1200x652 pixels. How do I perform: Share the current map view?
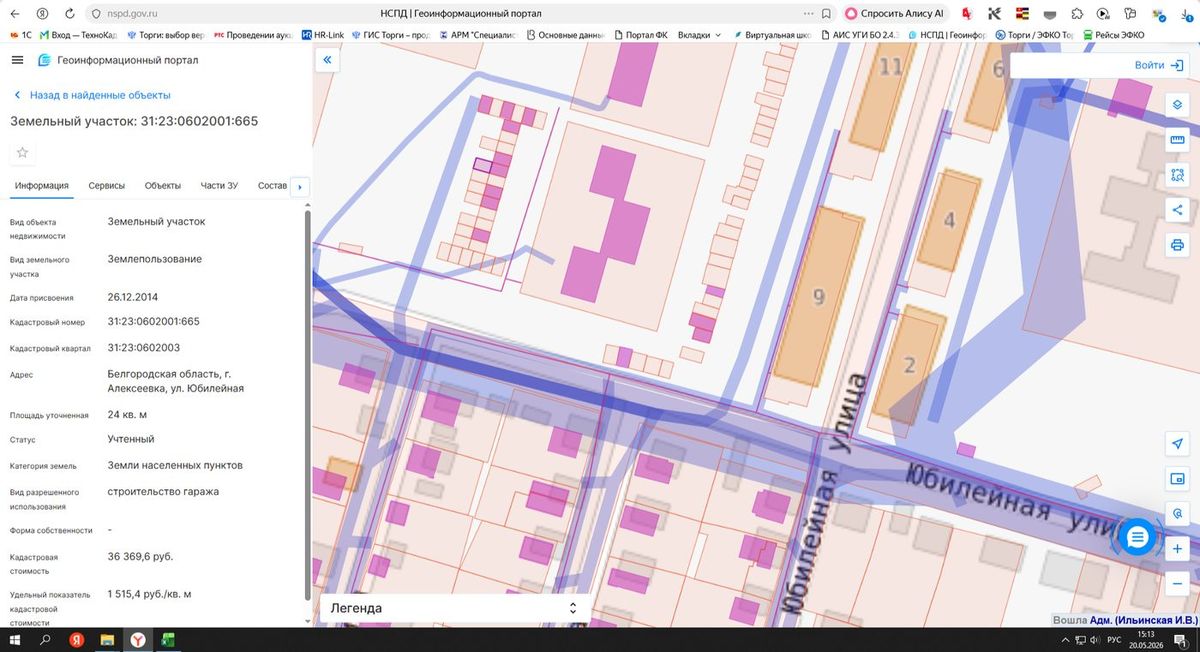coord(1177,210)
